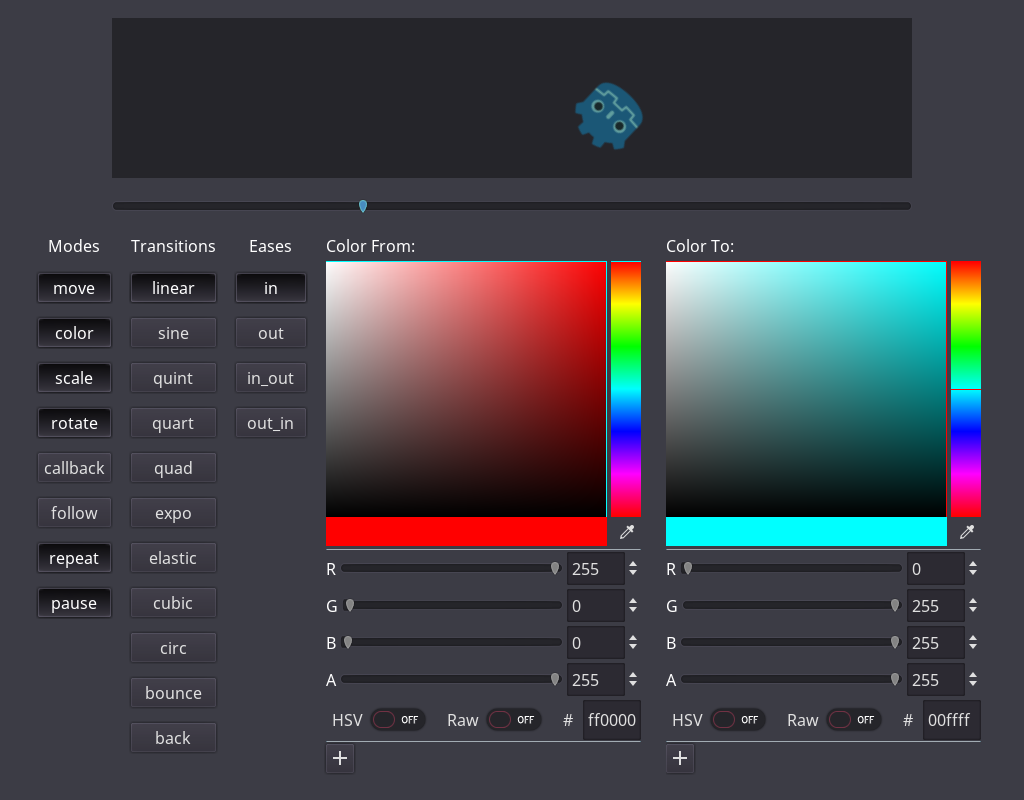Image resolution: width=1024 pixels, height=800 pixels.
Task: Click the Color From G stepper arrows
Action: coord(633,606)
